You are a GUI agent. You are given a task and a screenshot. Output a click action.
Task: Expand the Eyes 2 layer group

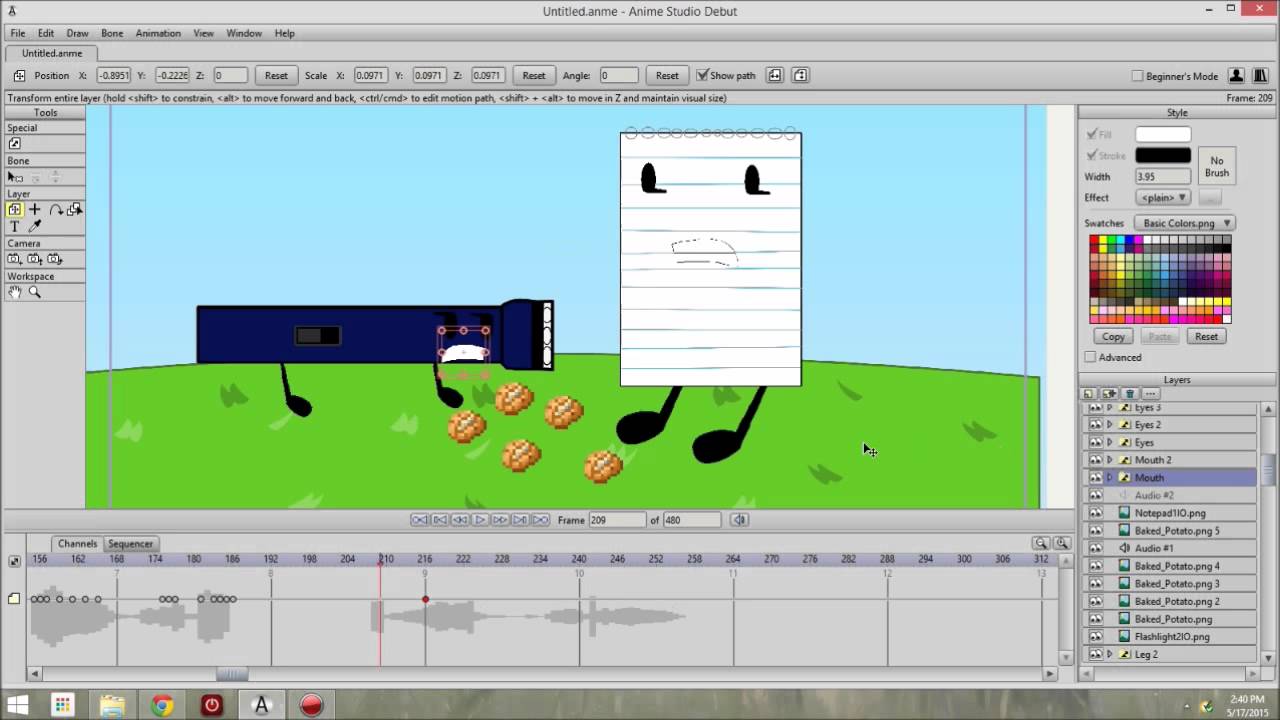click(x=1109, y=425)
